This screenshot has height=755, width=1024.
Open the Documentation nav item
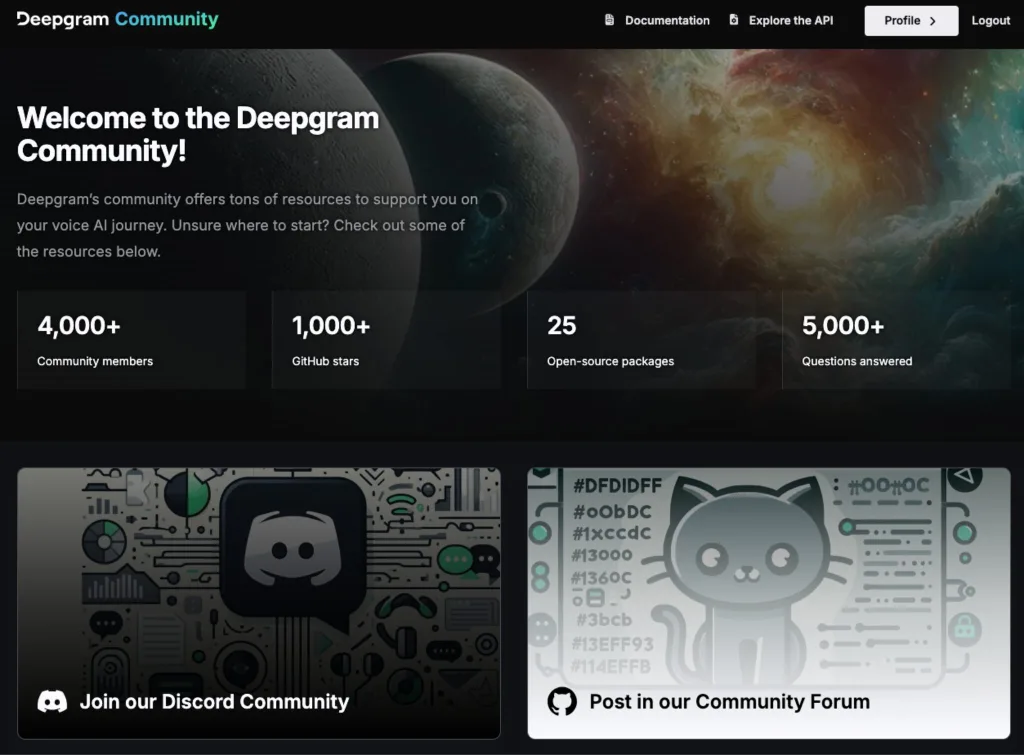tap(667, 20)
